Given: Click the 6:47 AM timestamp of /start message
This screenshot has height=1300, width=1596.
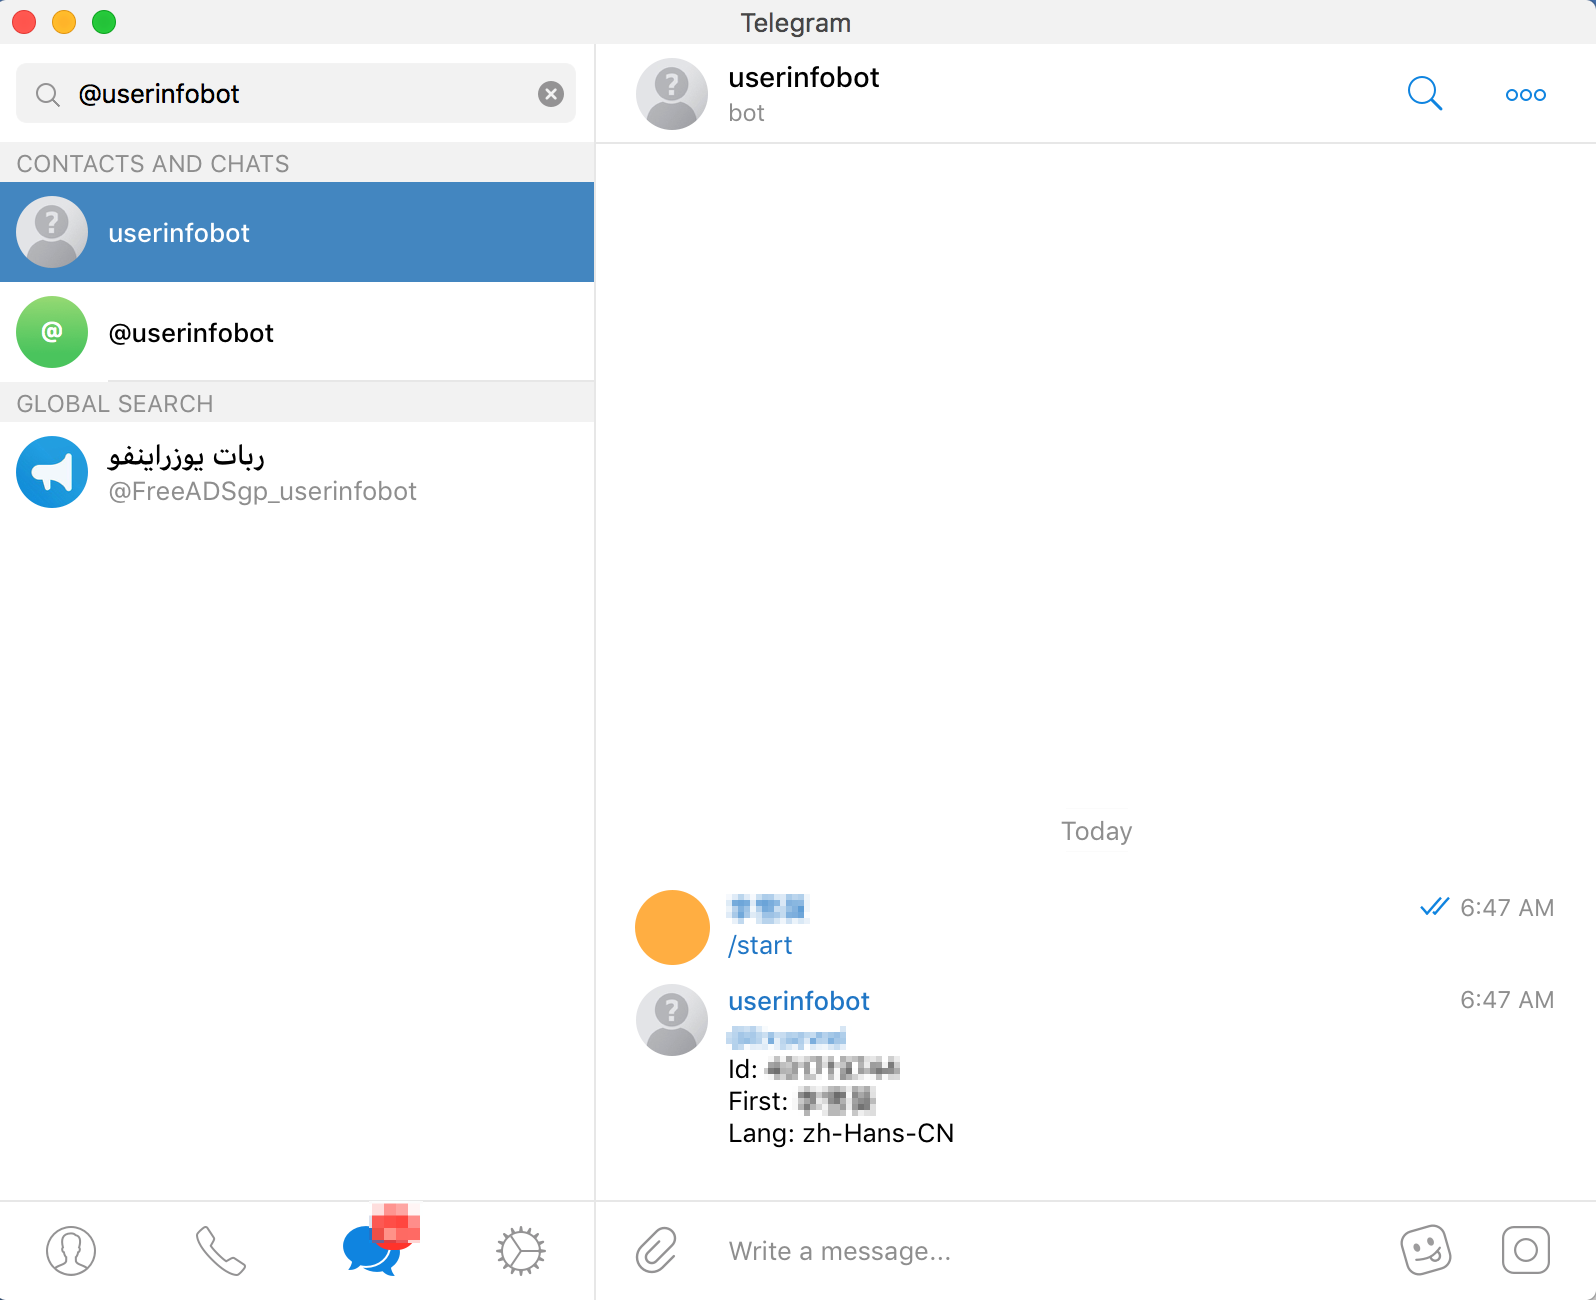Looking at the screenshot, I should (x=1507, y=907).
